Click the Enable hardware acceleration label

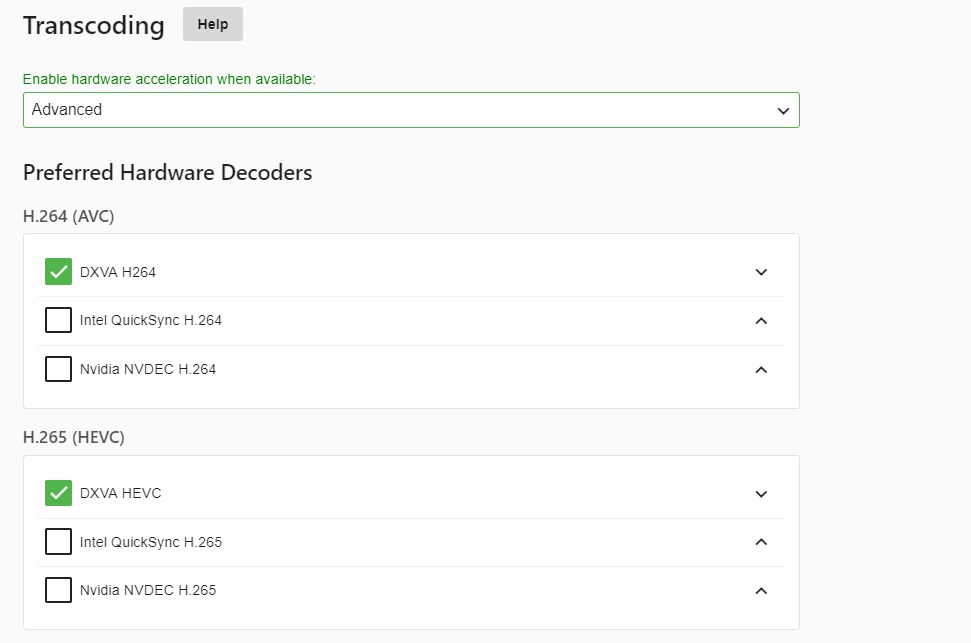tap(169, 79)
